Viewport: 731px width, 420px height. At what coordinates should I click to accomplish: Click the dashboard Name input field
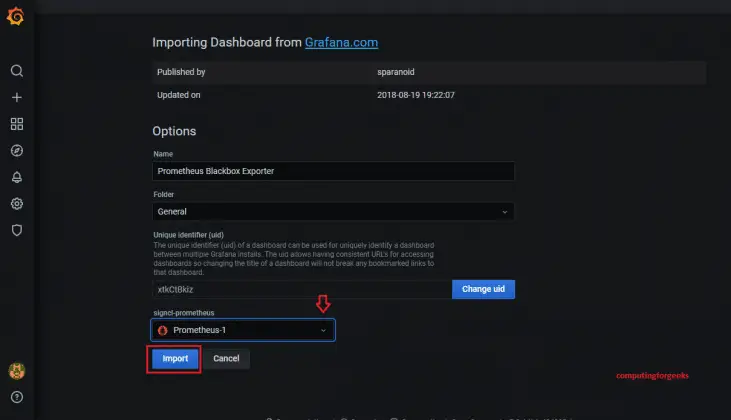point(333,171)
